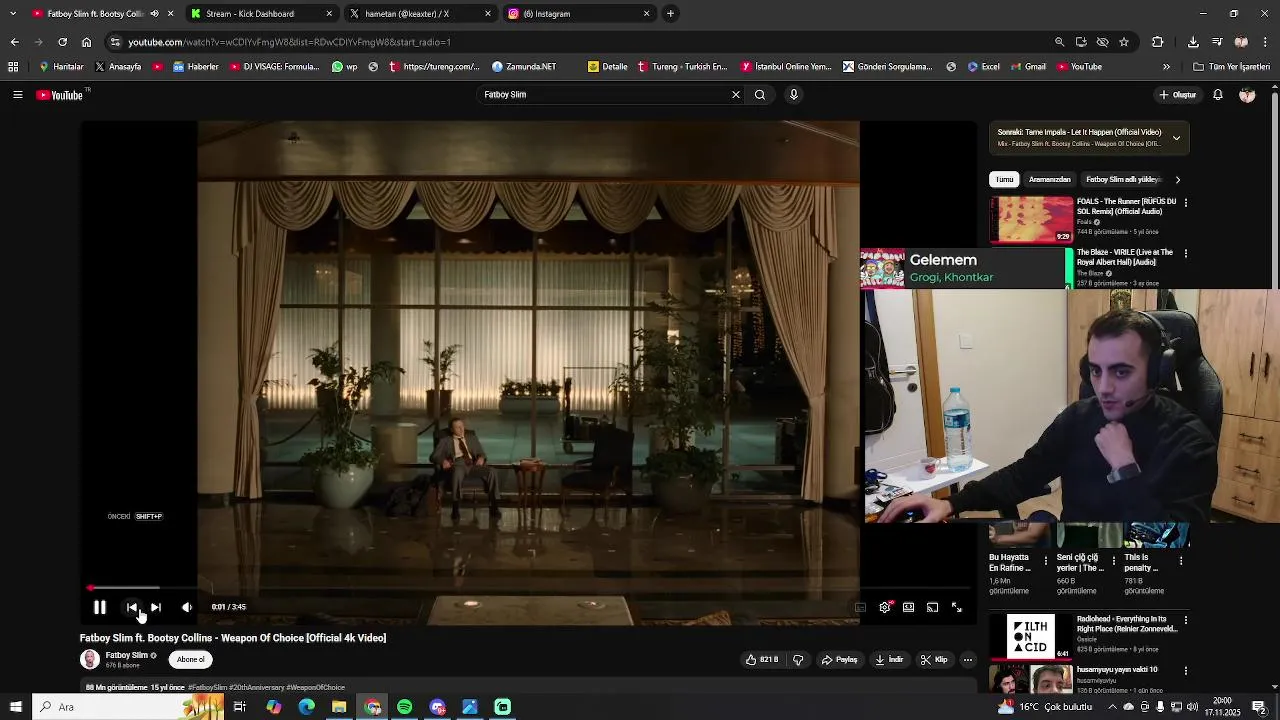Clear the YouTube search text
The height and width of the screenshot is (720, 1280).
coord(735,94)
